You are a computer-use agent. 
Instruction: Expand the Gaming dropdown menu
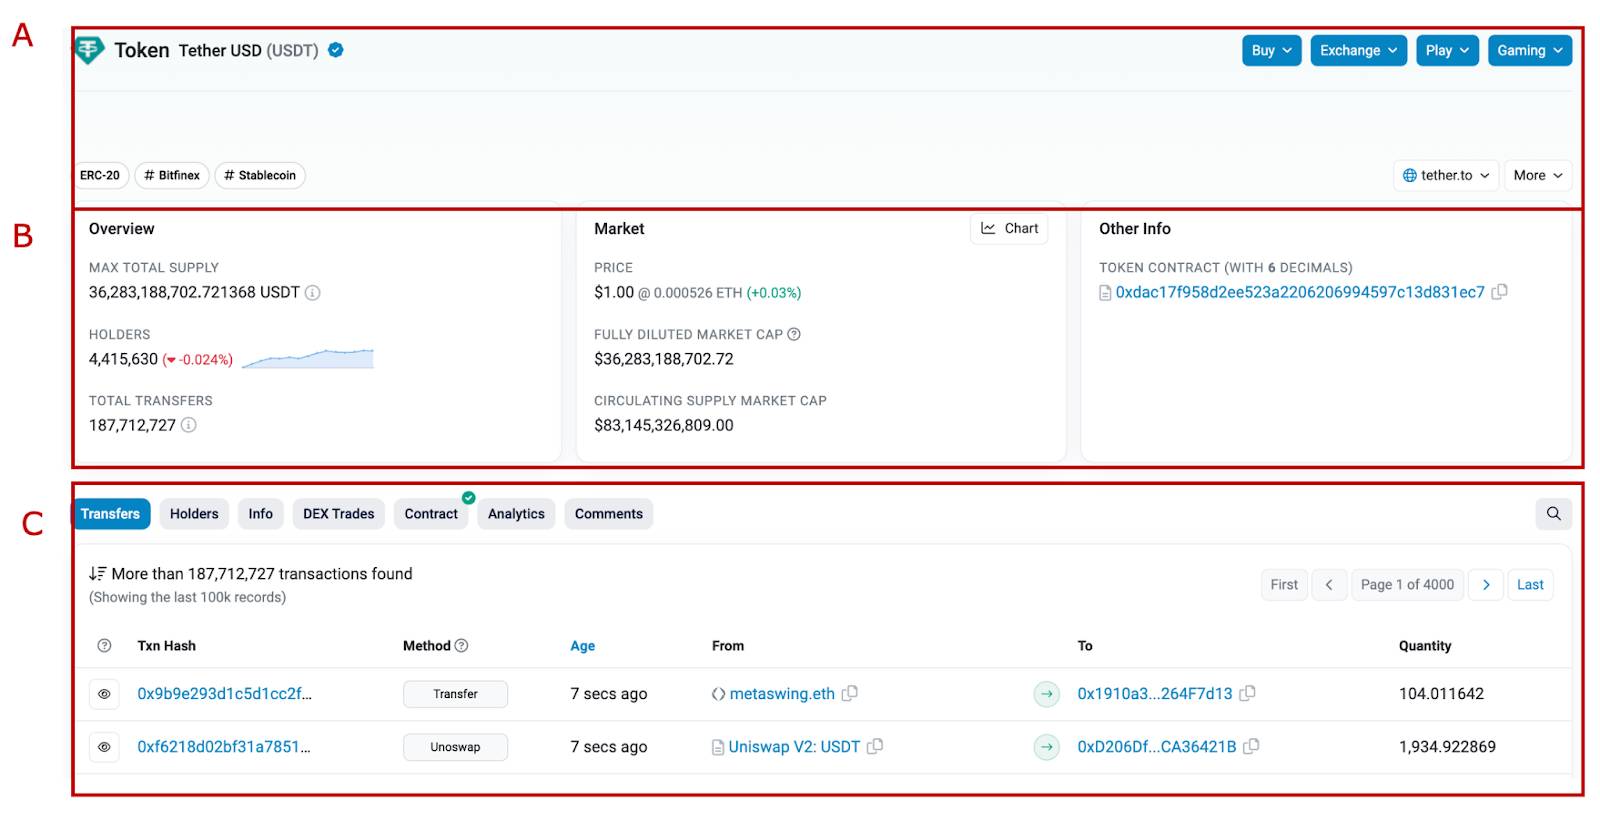click(x=1530, y=50)
